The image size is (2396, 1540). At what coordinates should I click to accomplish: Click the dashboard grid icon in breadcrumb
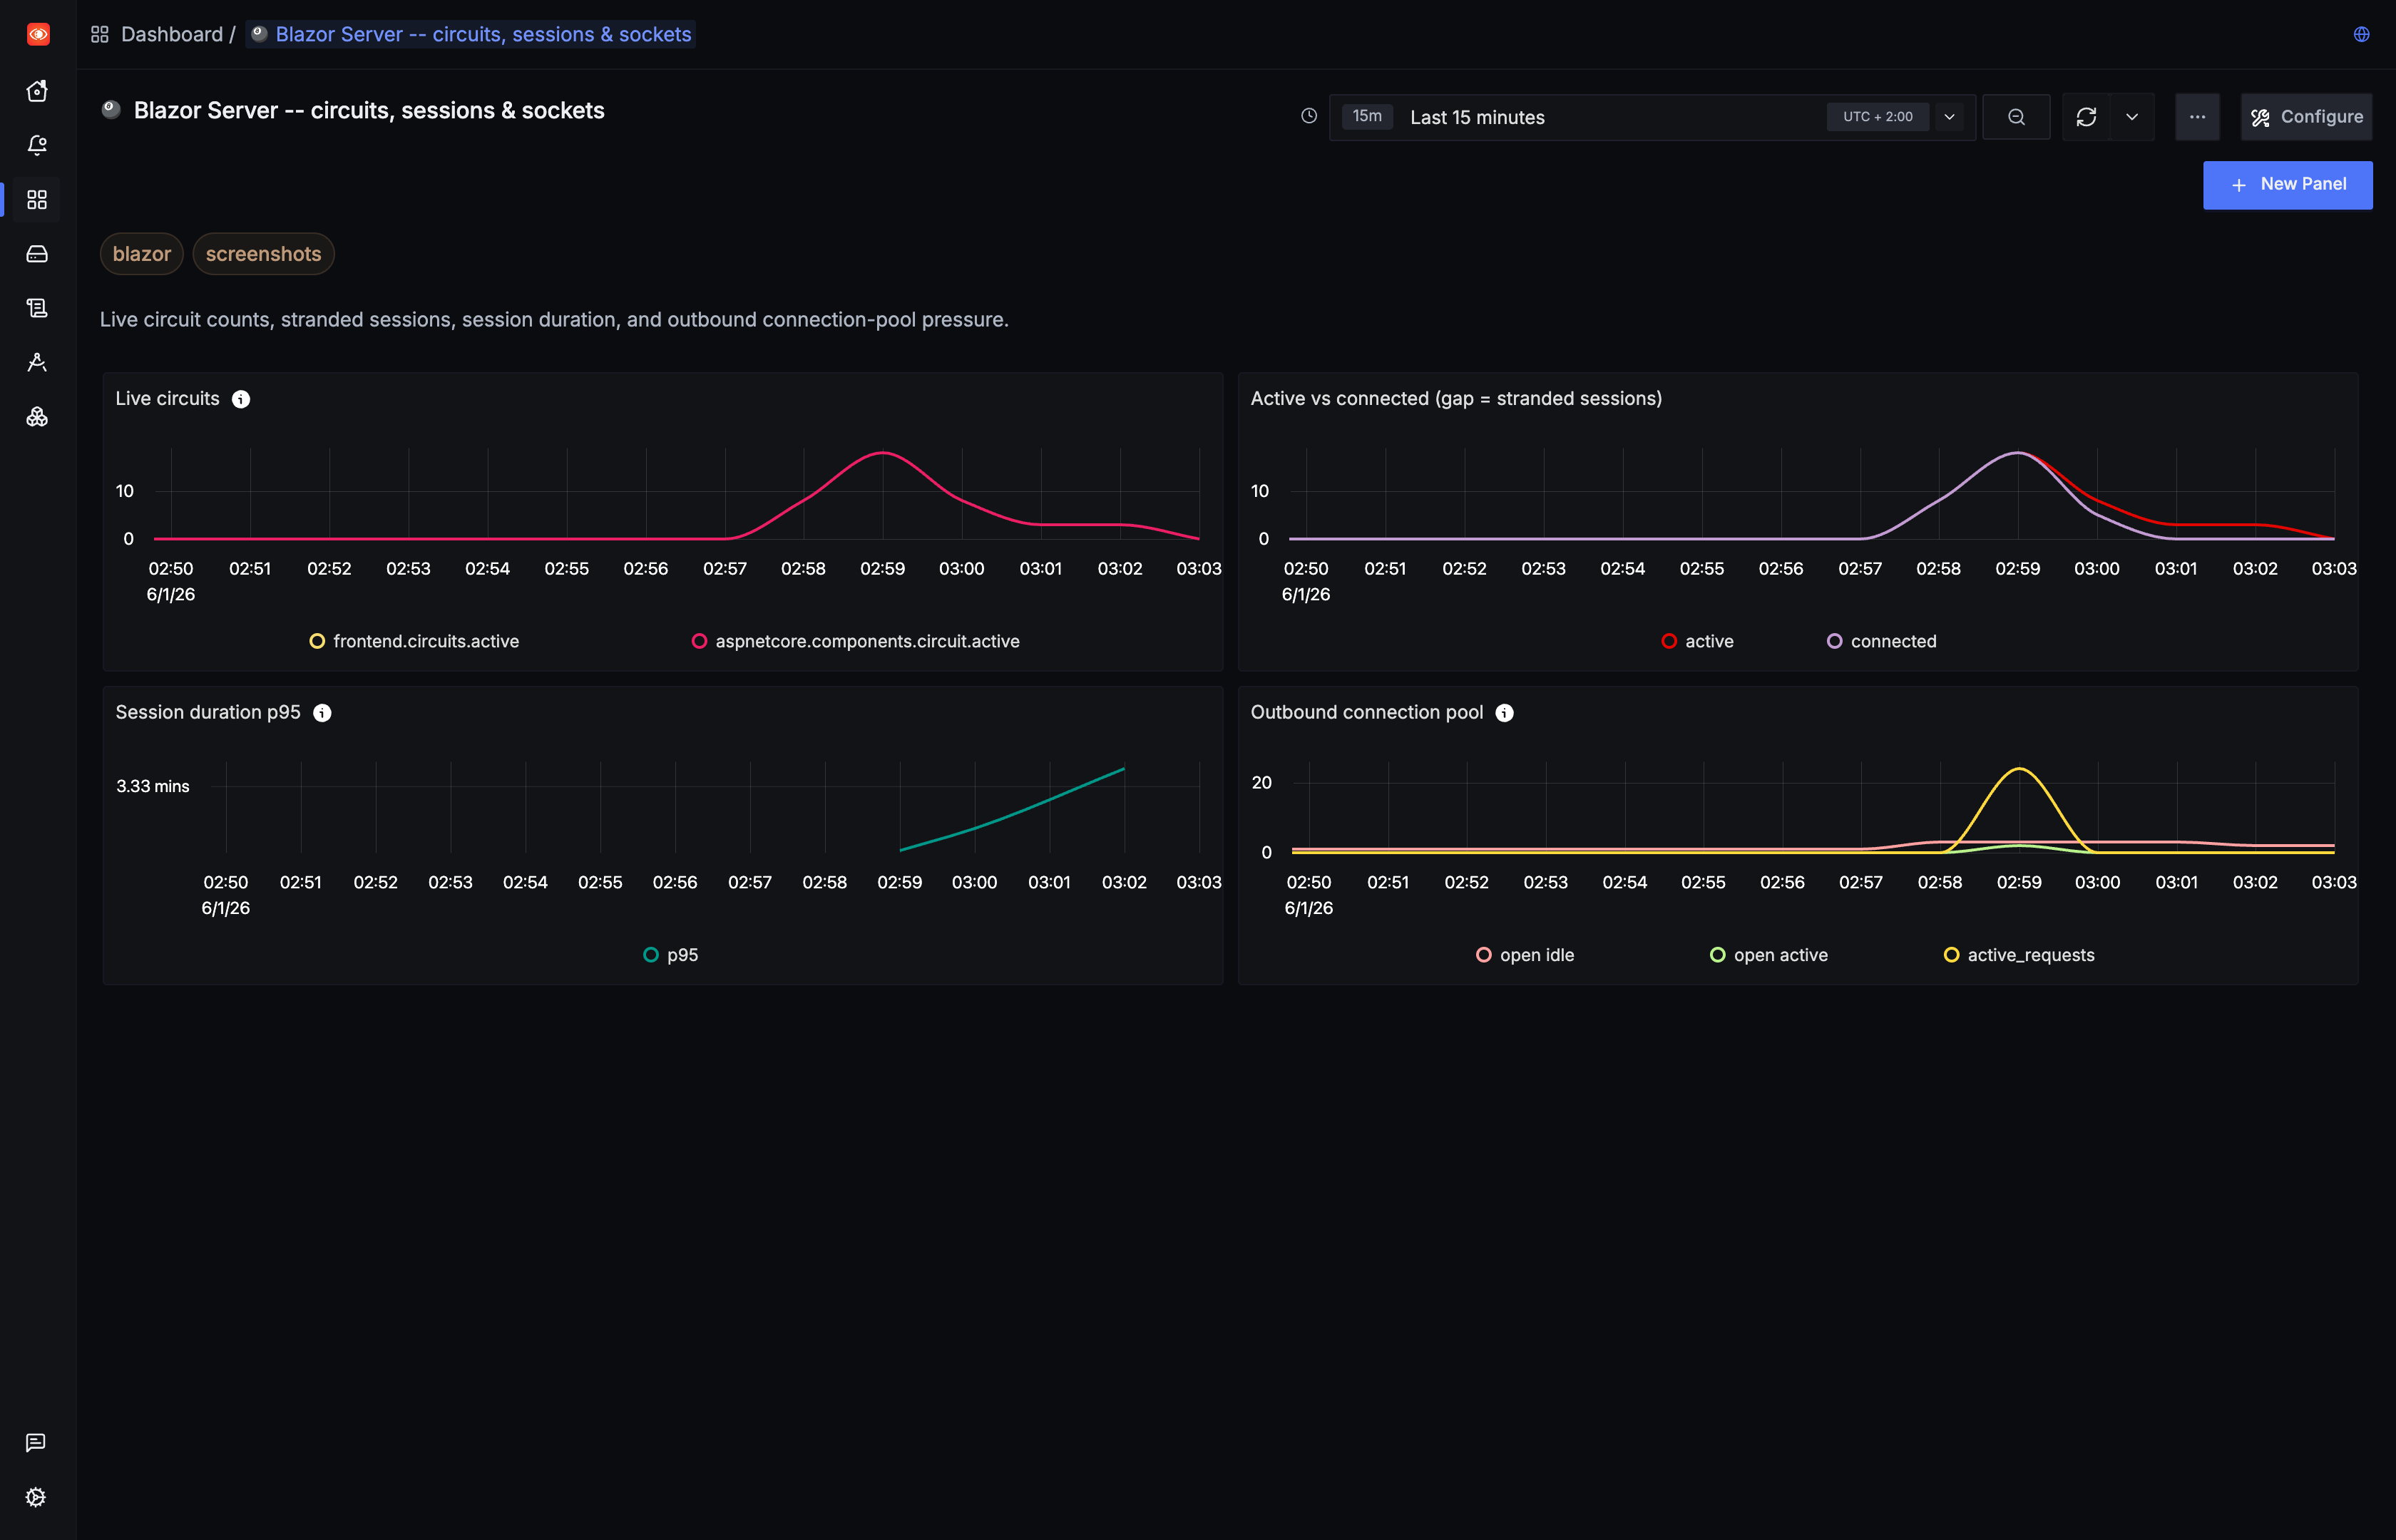click(100, 34)
